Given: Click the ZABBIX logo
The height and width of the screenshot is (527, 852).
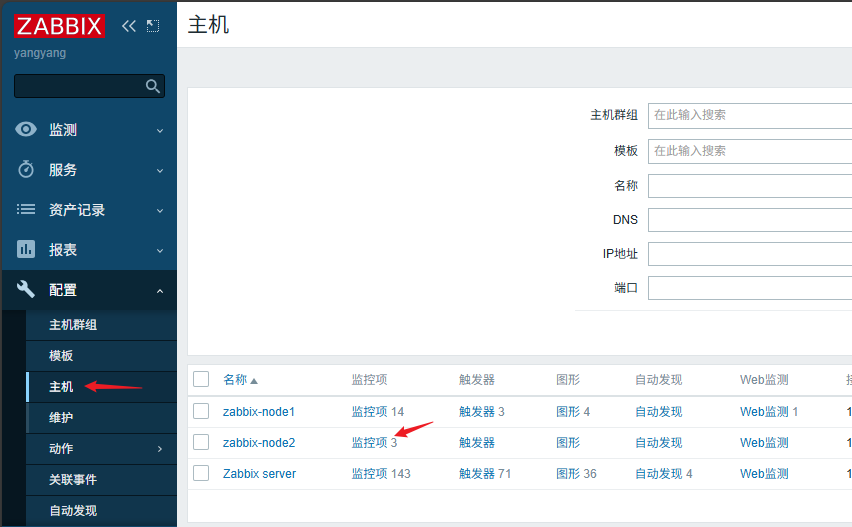Looking at the screenshot, I should (x=59, y=26).
